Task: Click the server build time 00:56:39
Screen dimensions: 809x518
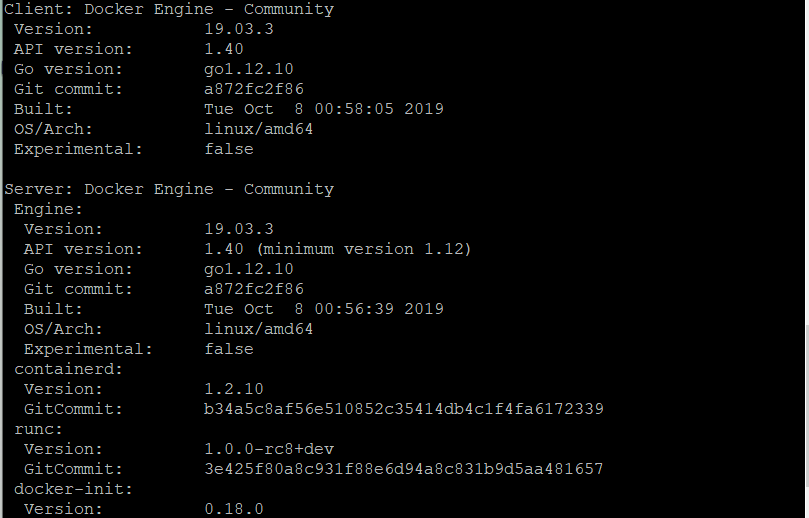Action: [354, 309]
